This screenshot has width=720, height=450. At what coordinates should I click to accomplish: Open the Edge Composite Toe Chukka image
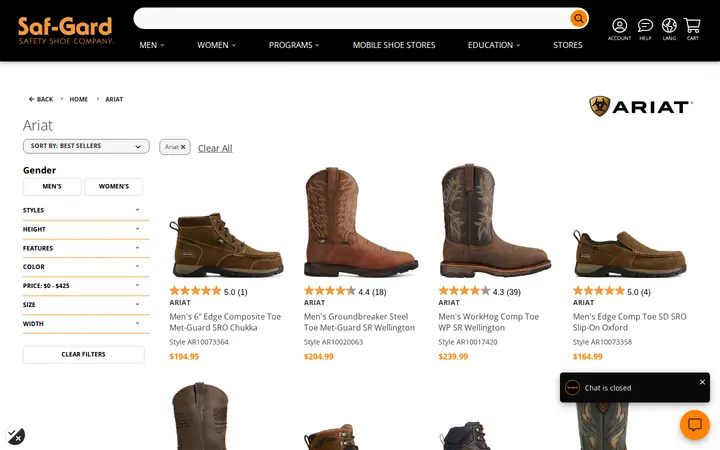pyautogui.click(x=226, y=244)
